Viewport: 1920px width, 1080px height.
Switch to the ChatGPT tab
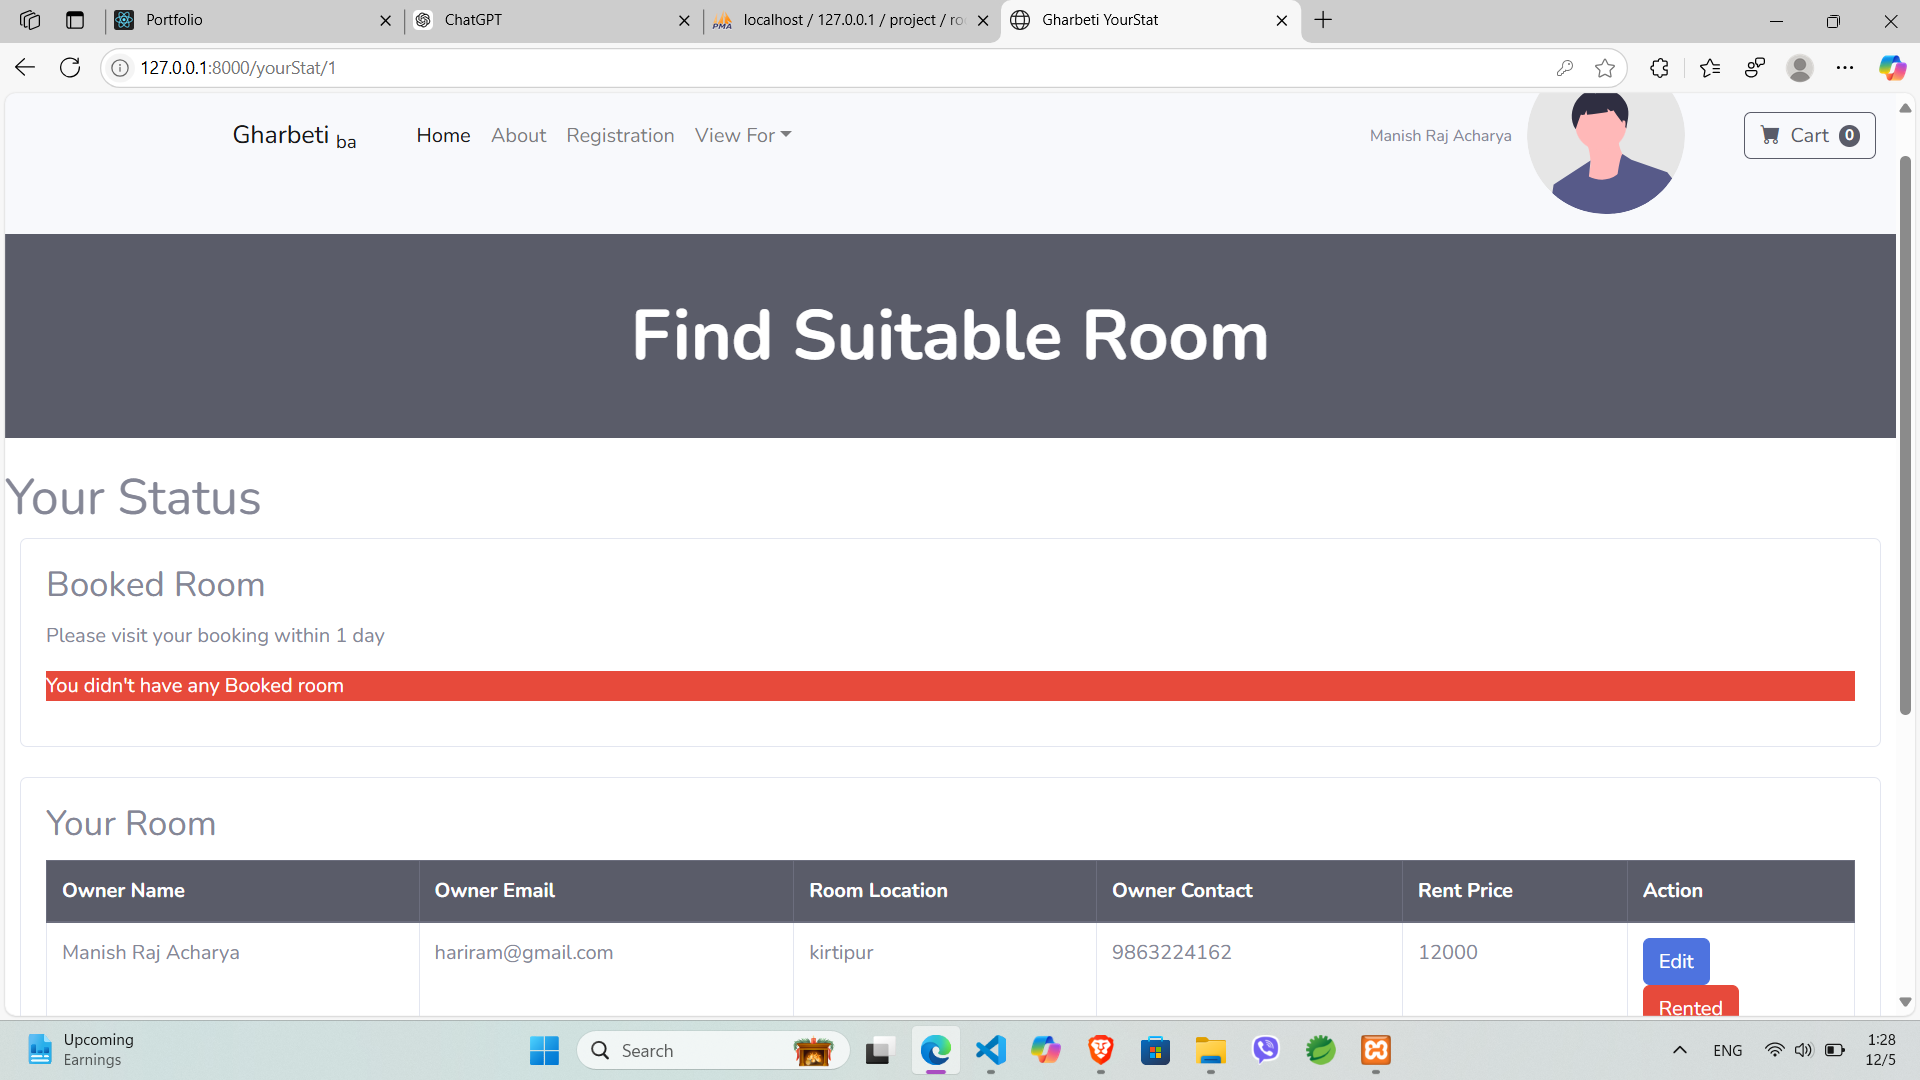tap(550, 20)
